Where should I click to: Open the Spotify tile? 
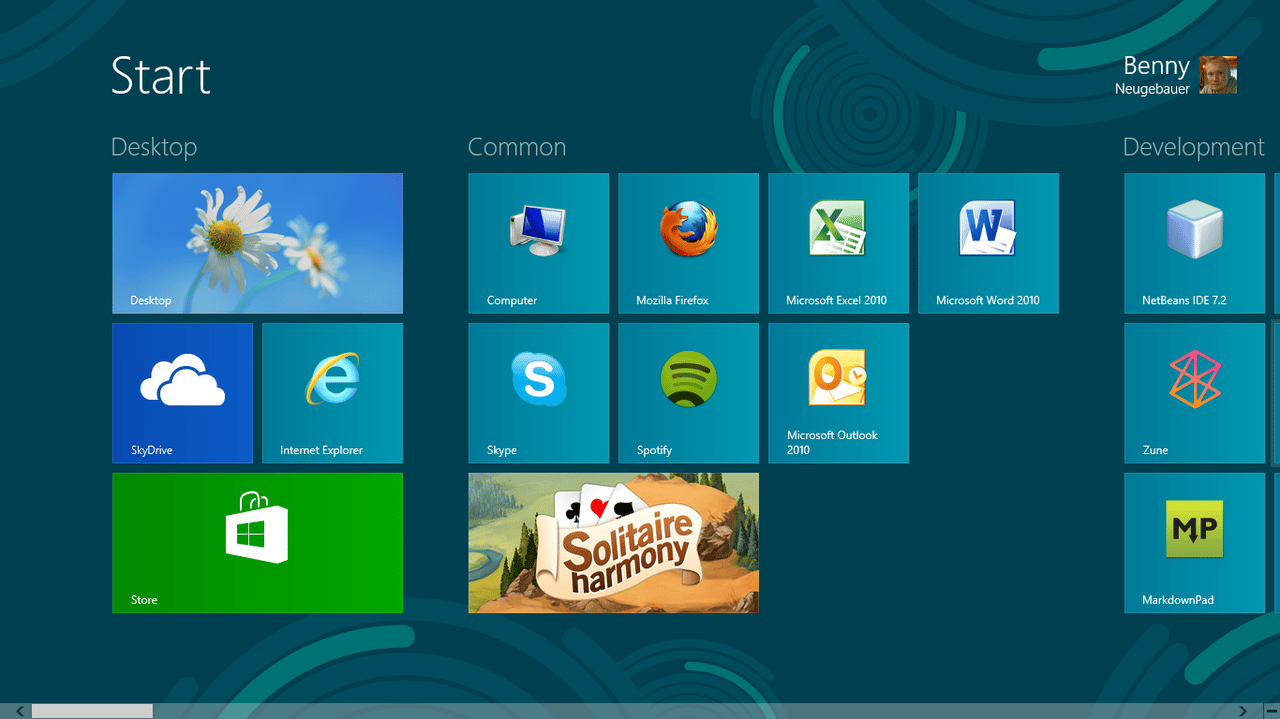coord(688,393)
